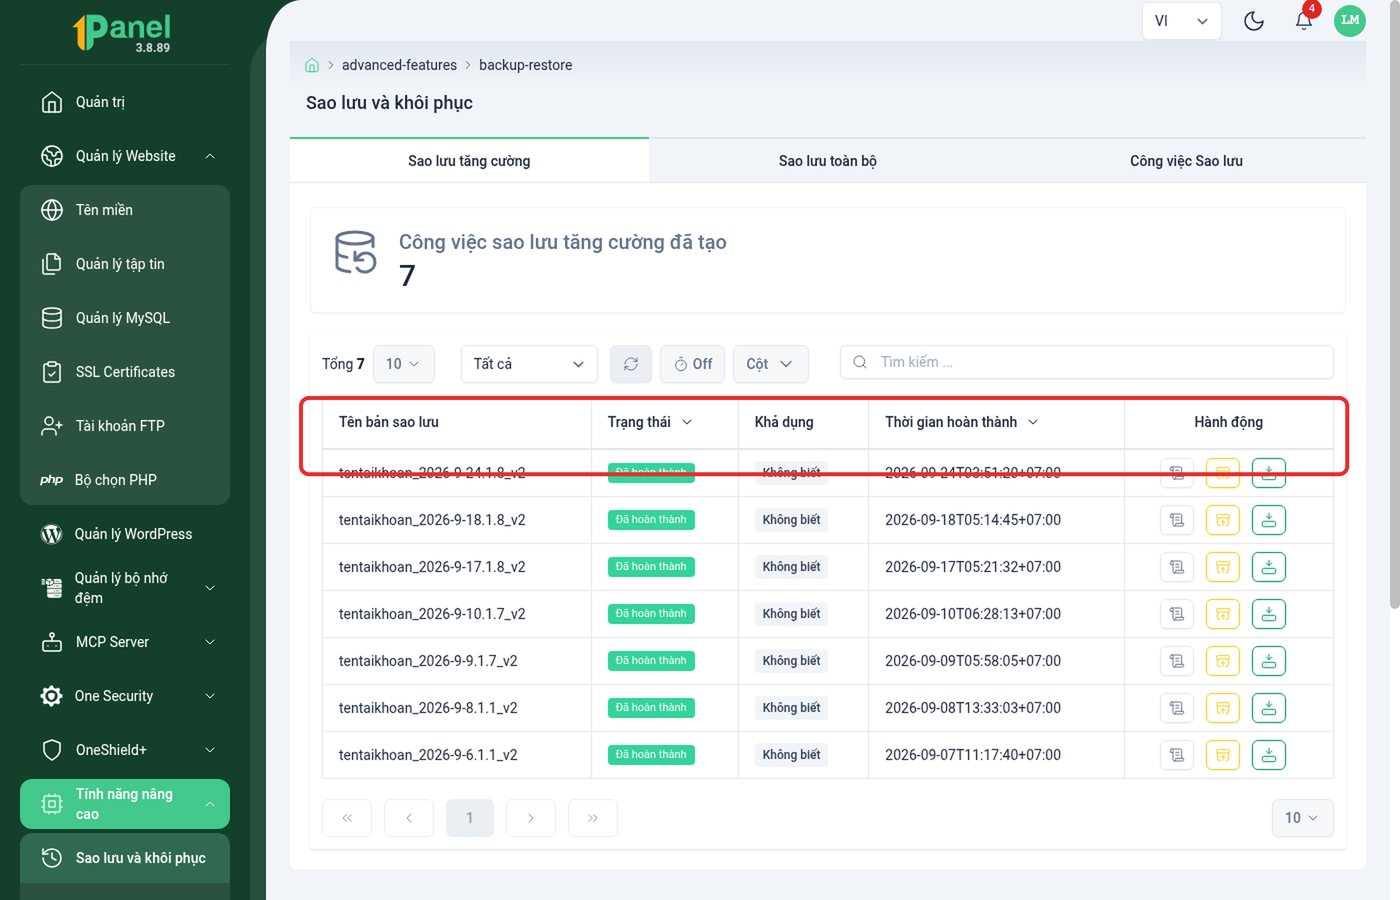Click the next page arrow button
This screenshot has width=1400, height=900.
point(531,818)
